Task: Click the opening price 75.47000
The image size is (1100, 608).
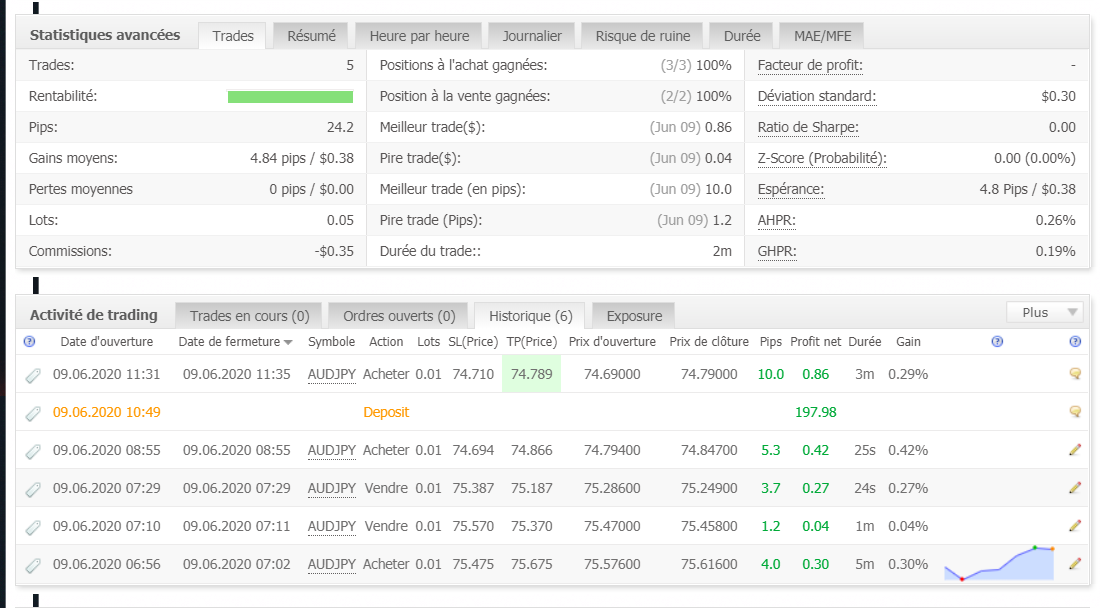Action: (612, 526)
